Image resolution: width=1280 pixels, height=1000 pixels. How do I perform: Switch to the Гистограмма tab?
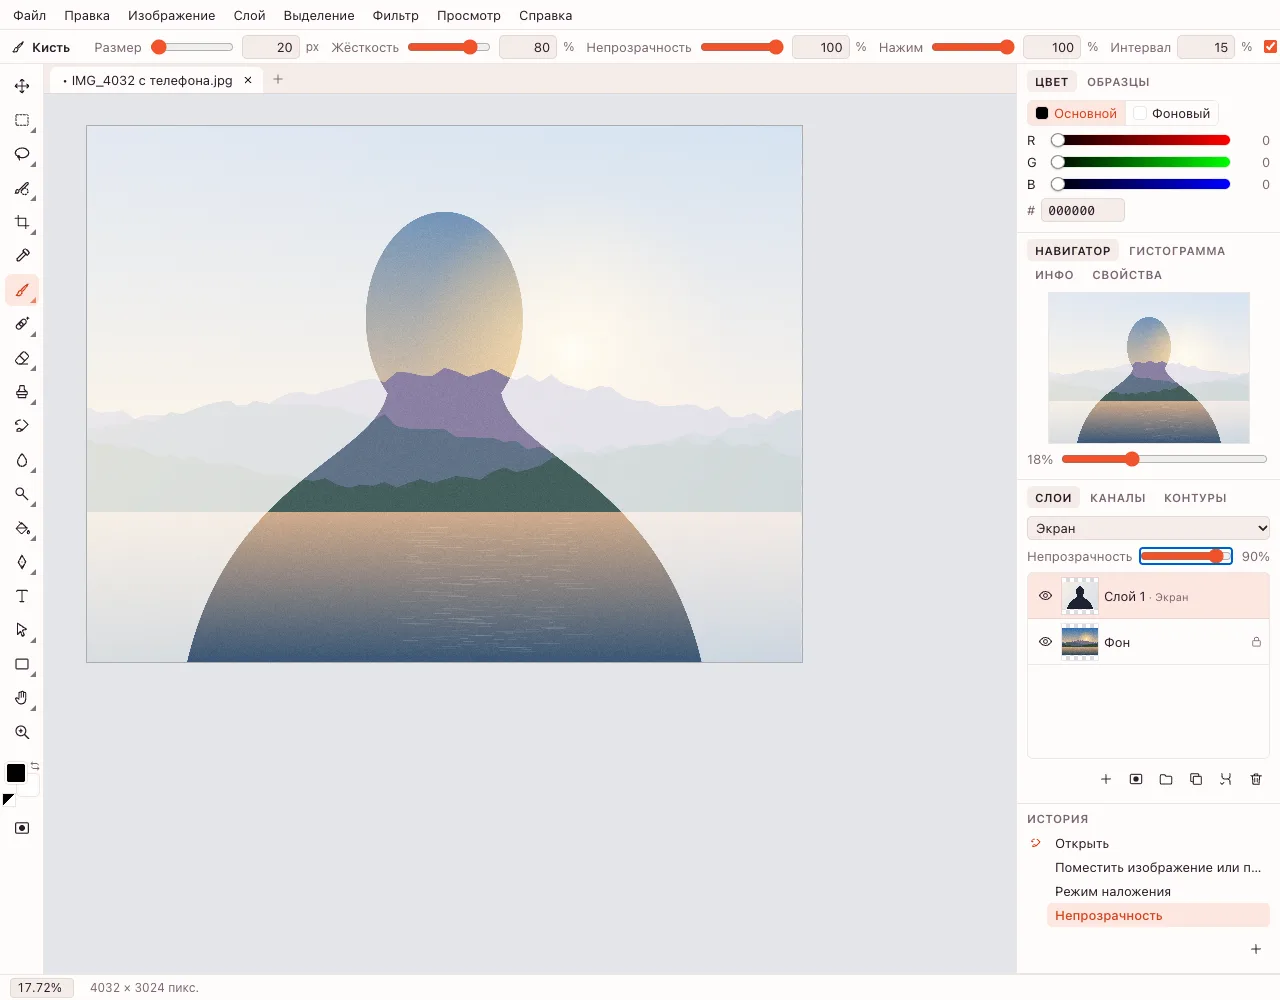click(x=1176, y=251)
